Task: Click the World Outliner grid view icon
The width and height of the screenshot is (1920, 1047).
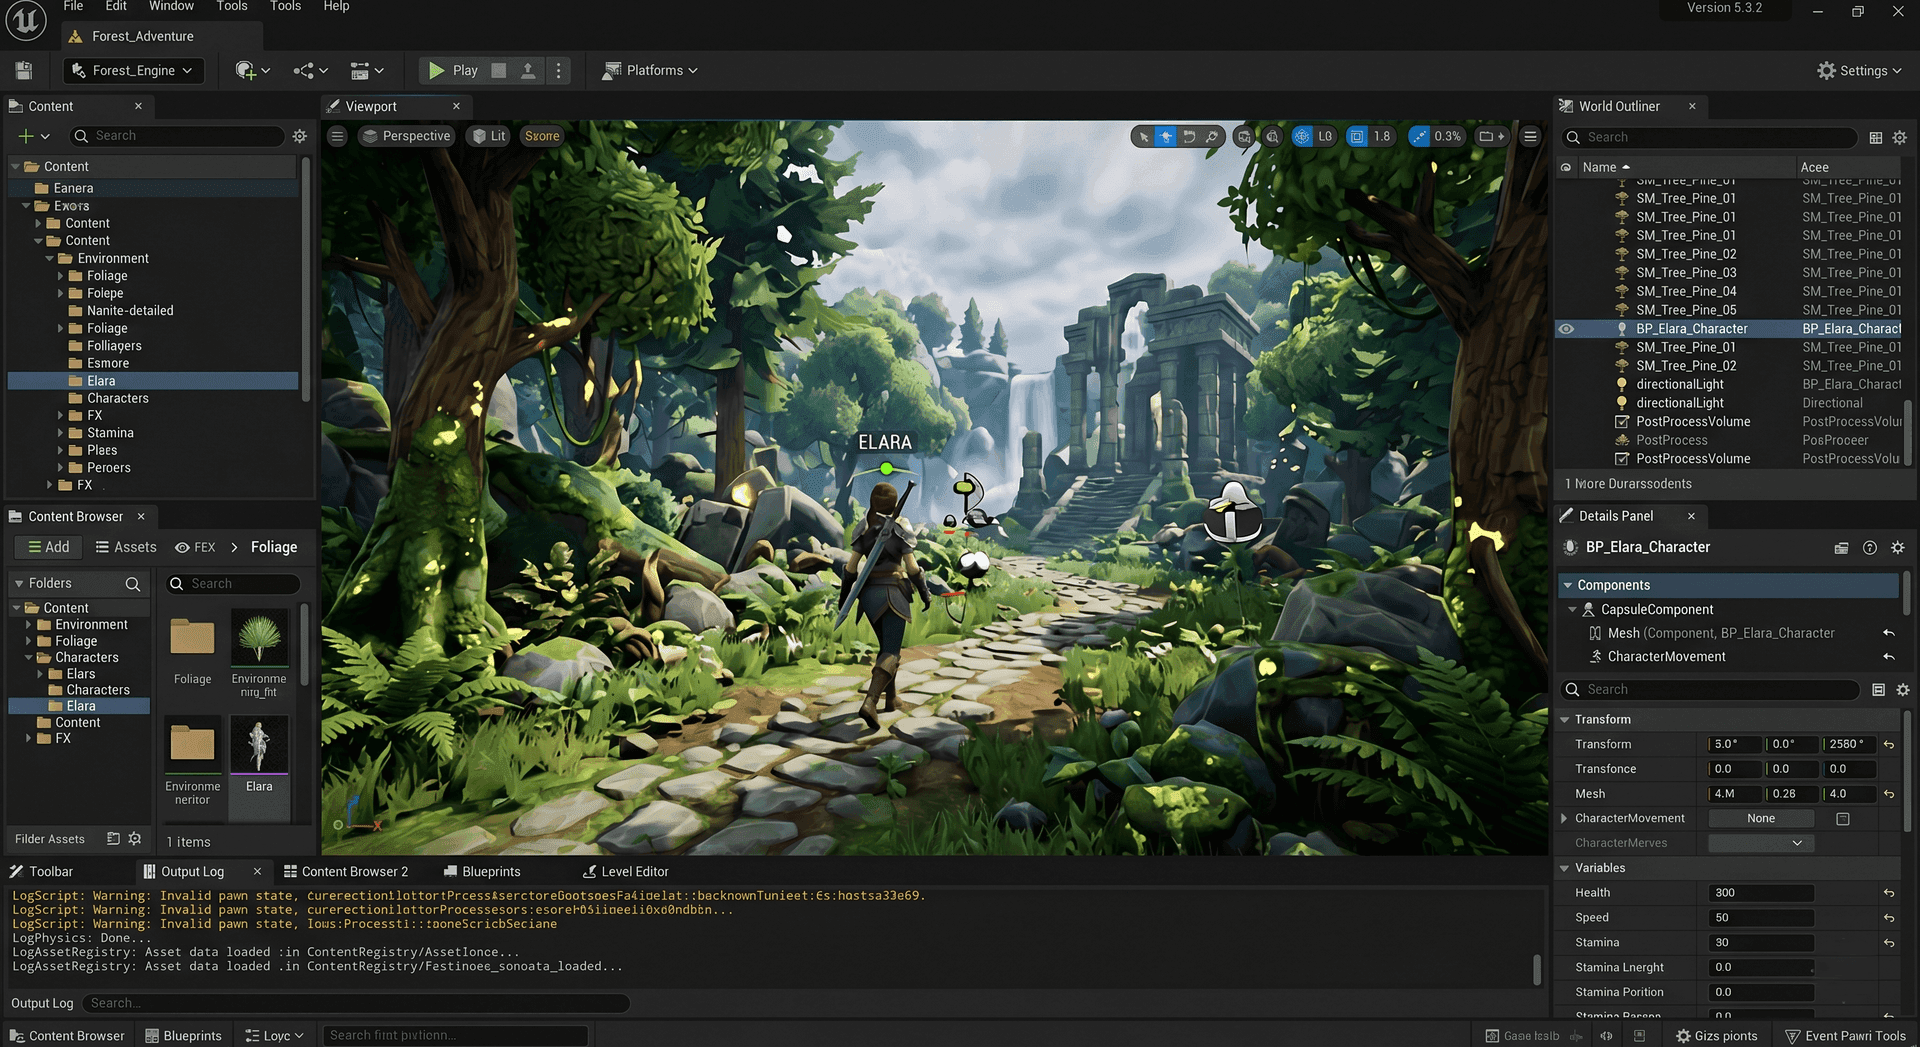Action: pyautogui.click(x=1875, y=137)
